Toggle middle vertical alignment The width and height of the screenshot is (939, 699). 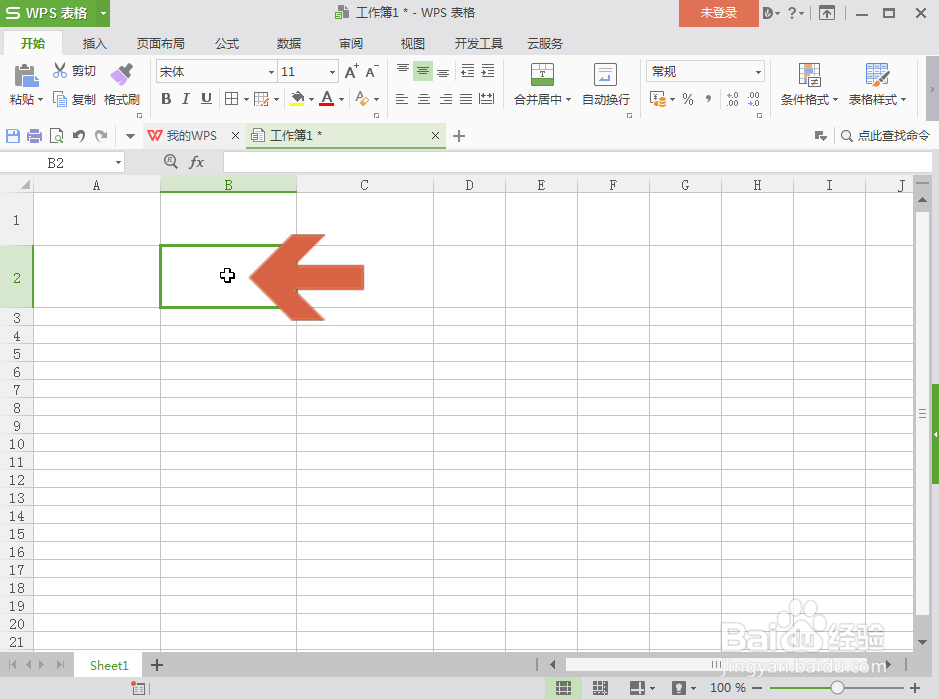[423, 71]
